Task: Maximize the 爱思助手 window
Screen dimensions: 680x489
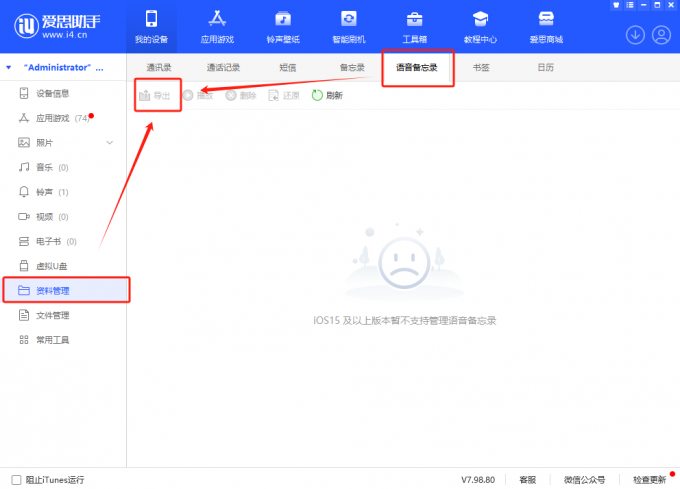Action: (x=657, y=5)
